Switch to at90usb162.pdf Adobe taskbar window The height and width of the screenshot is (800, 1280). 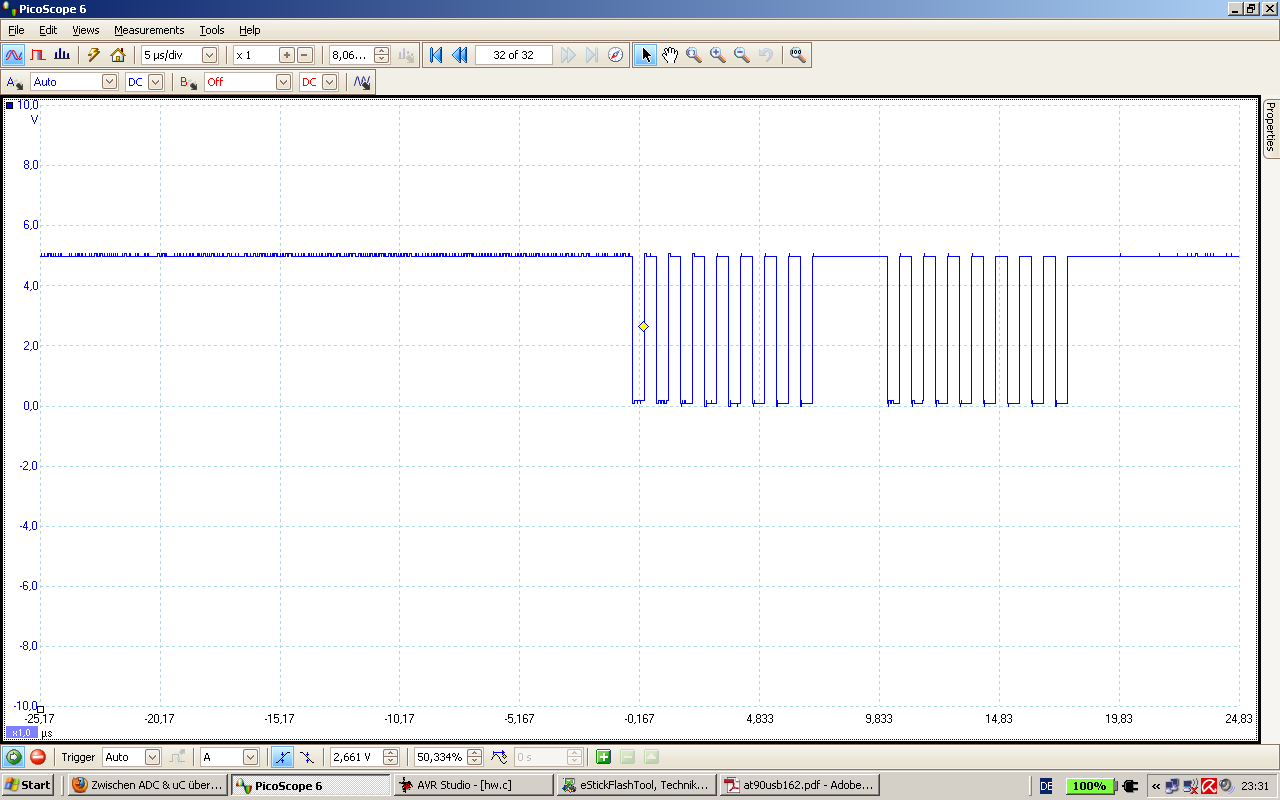(799, 785)
